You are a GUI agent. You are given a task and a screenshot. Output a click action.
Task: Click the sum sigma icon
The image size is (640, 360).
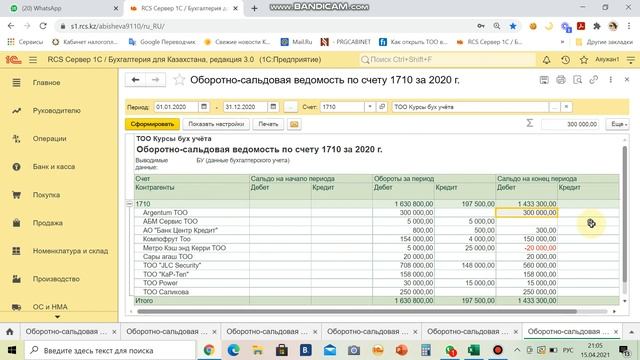tap(529, 123)
